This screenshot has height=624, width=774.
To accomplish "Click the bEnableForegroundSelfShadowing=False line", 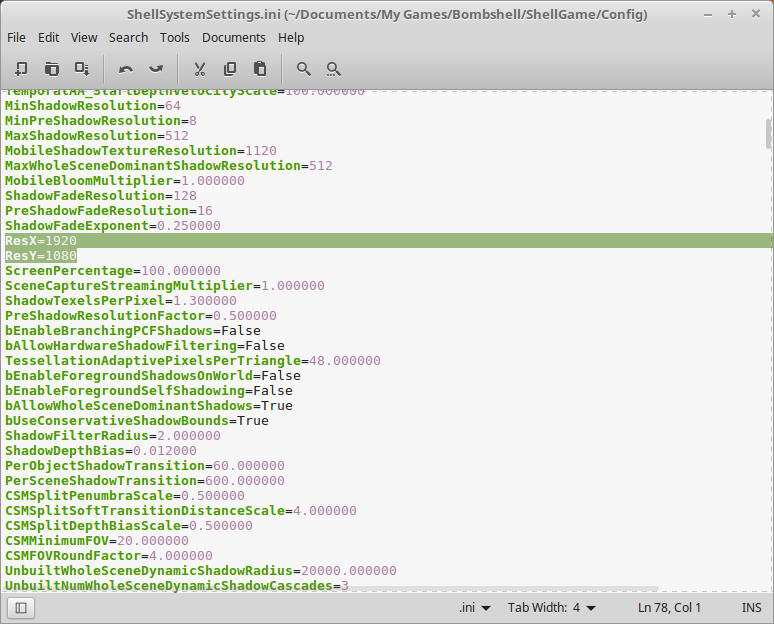I will pos(149,391).
